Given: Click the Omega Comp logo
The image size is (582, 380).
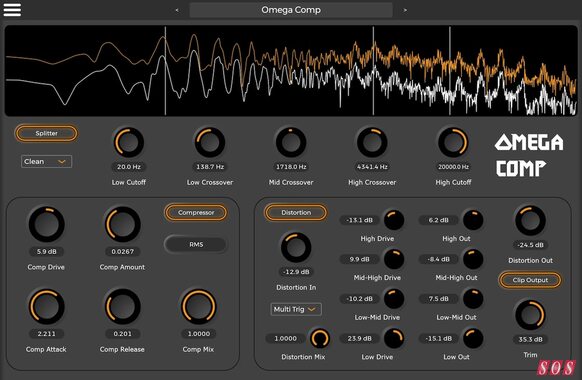Looking at the screenshot, I should 529,155.
